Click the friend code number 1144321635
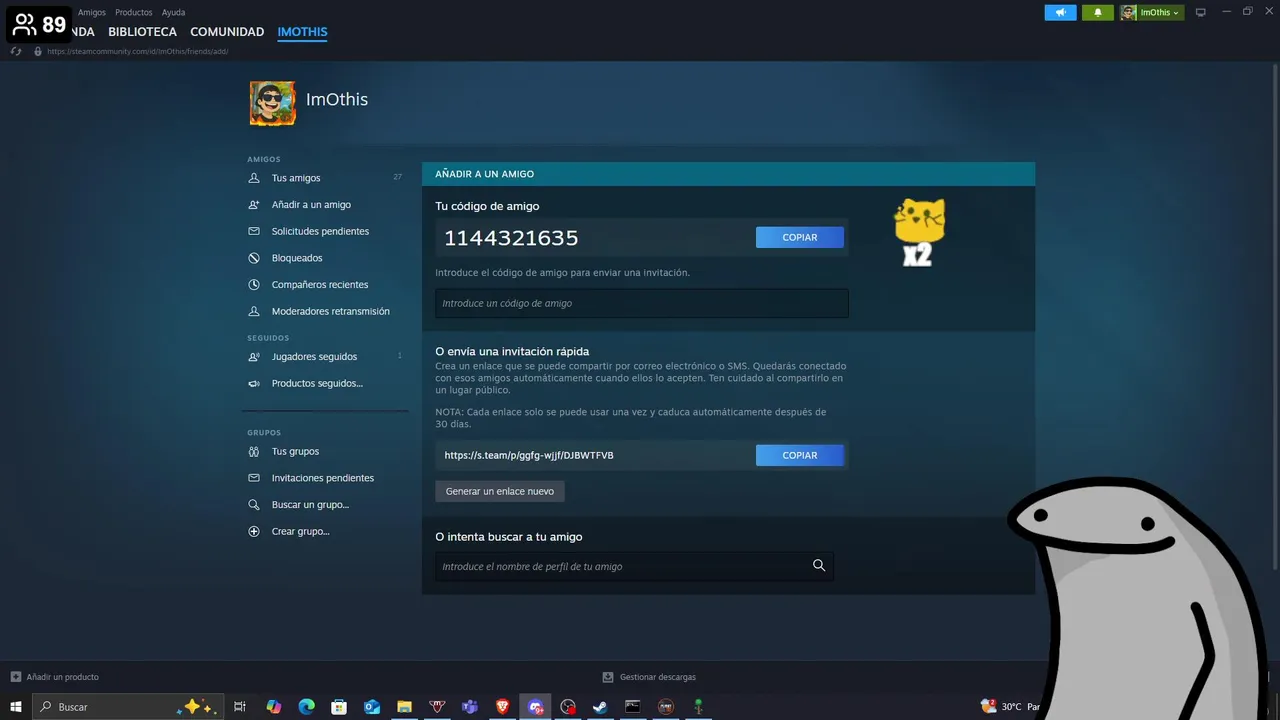The image size is (1280, 720). pyautogui.click(x=511, y=238)
